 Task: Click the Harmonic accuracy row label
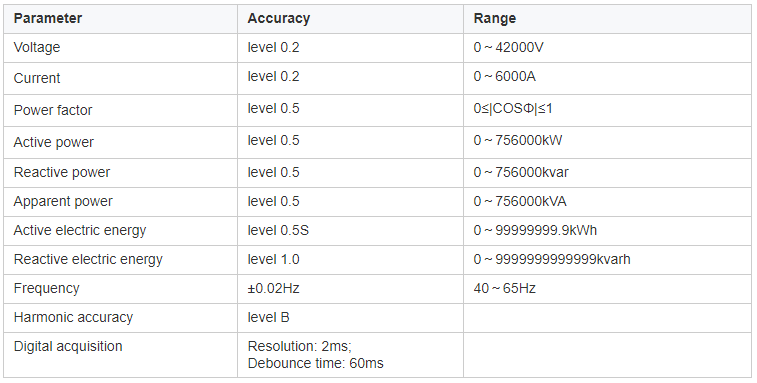[73, 317]
